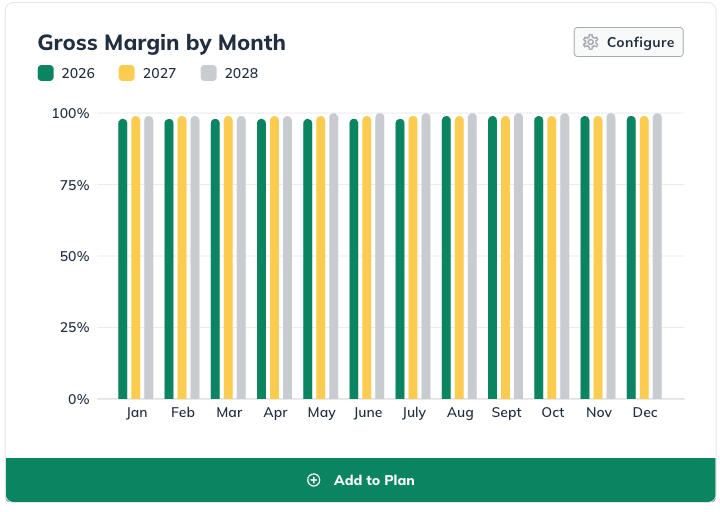720x512 pixels.
Task: Click the Nov axis label
Action: point(599,412)
